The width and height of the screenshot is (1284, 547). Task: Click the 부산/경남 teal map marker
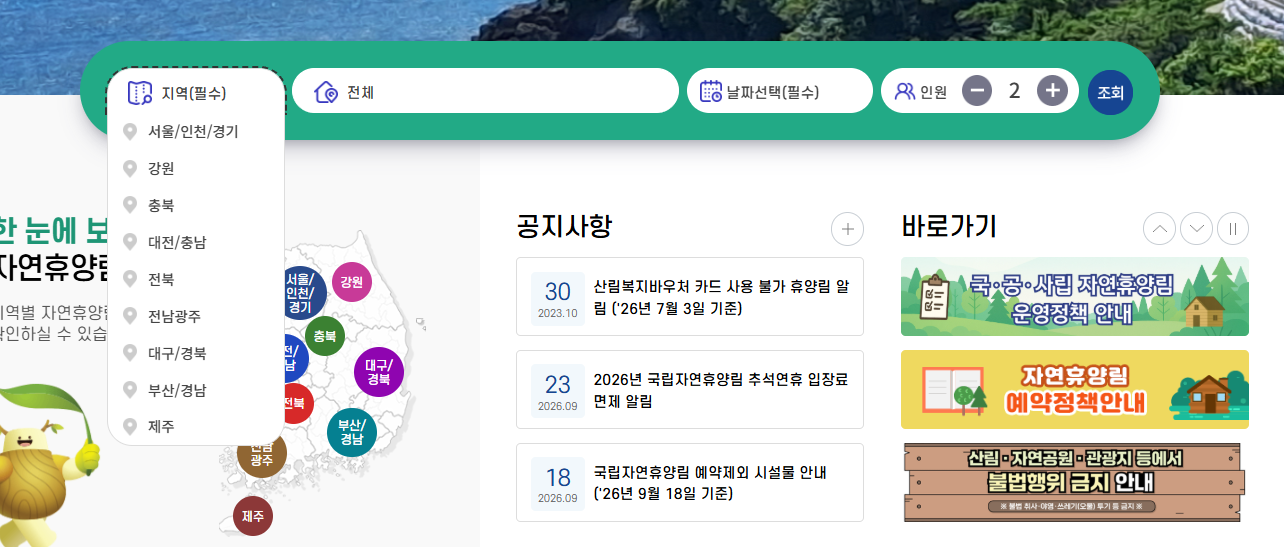pyautogui.click(x=351, y=432)
